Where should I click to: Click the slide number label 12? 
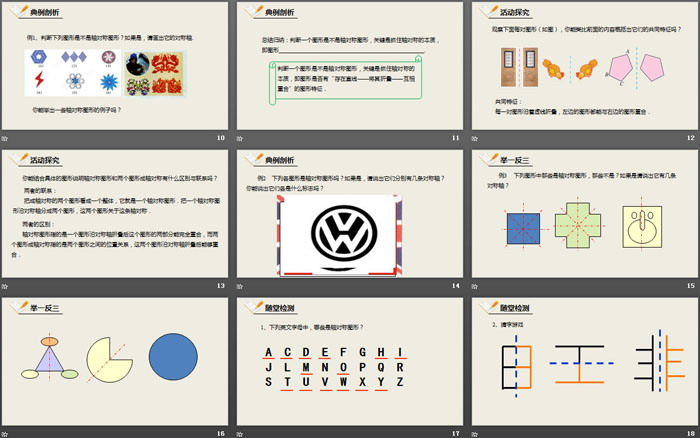(x=691, y=138)
